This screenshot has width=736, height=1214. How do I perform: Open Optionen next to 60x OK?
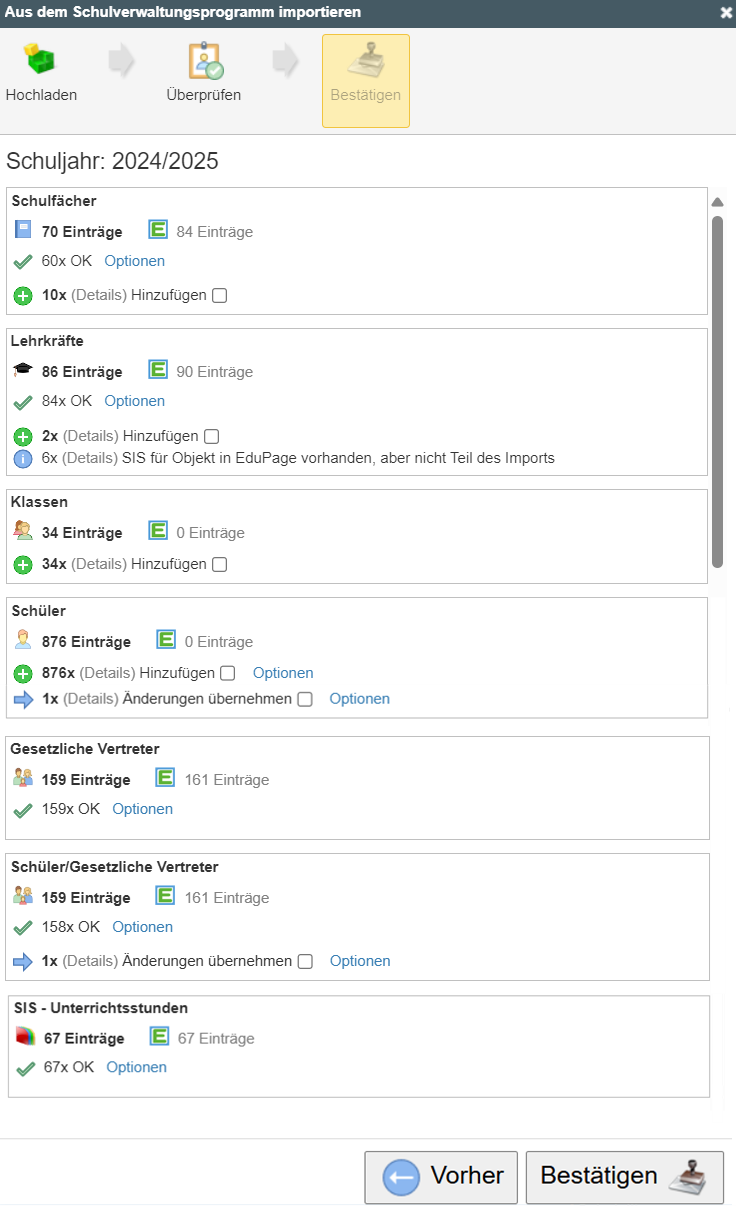(x=134, y=261)
